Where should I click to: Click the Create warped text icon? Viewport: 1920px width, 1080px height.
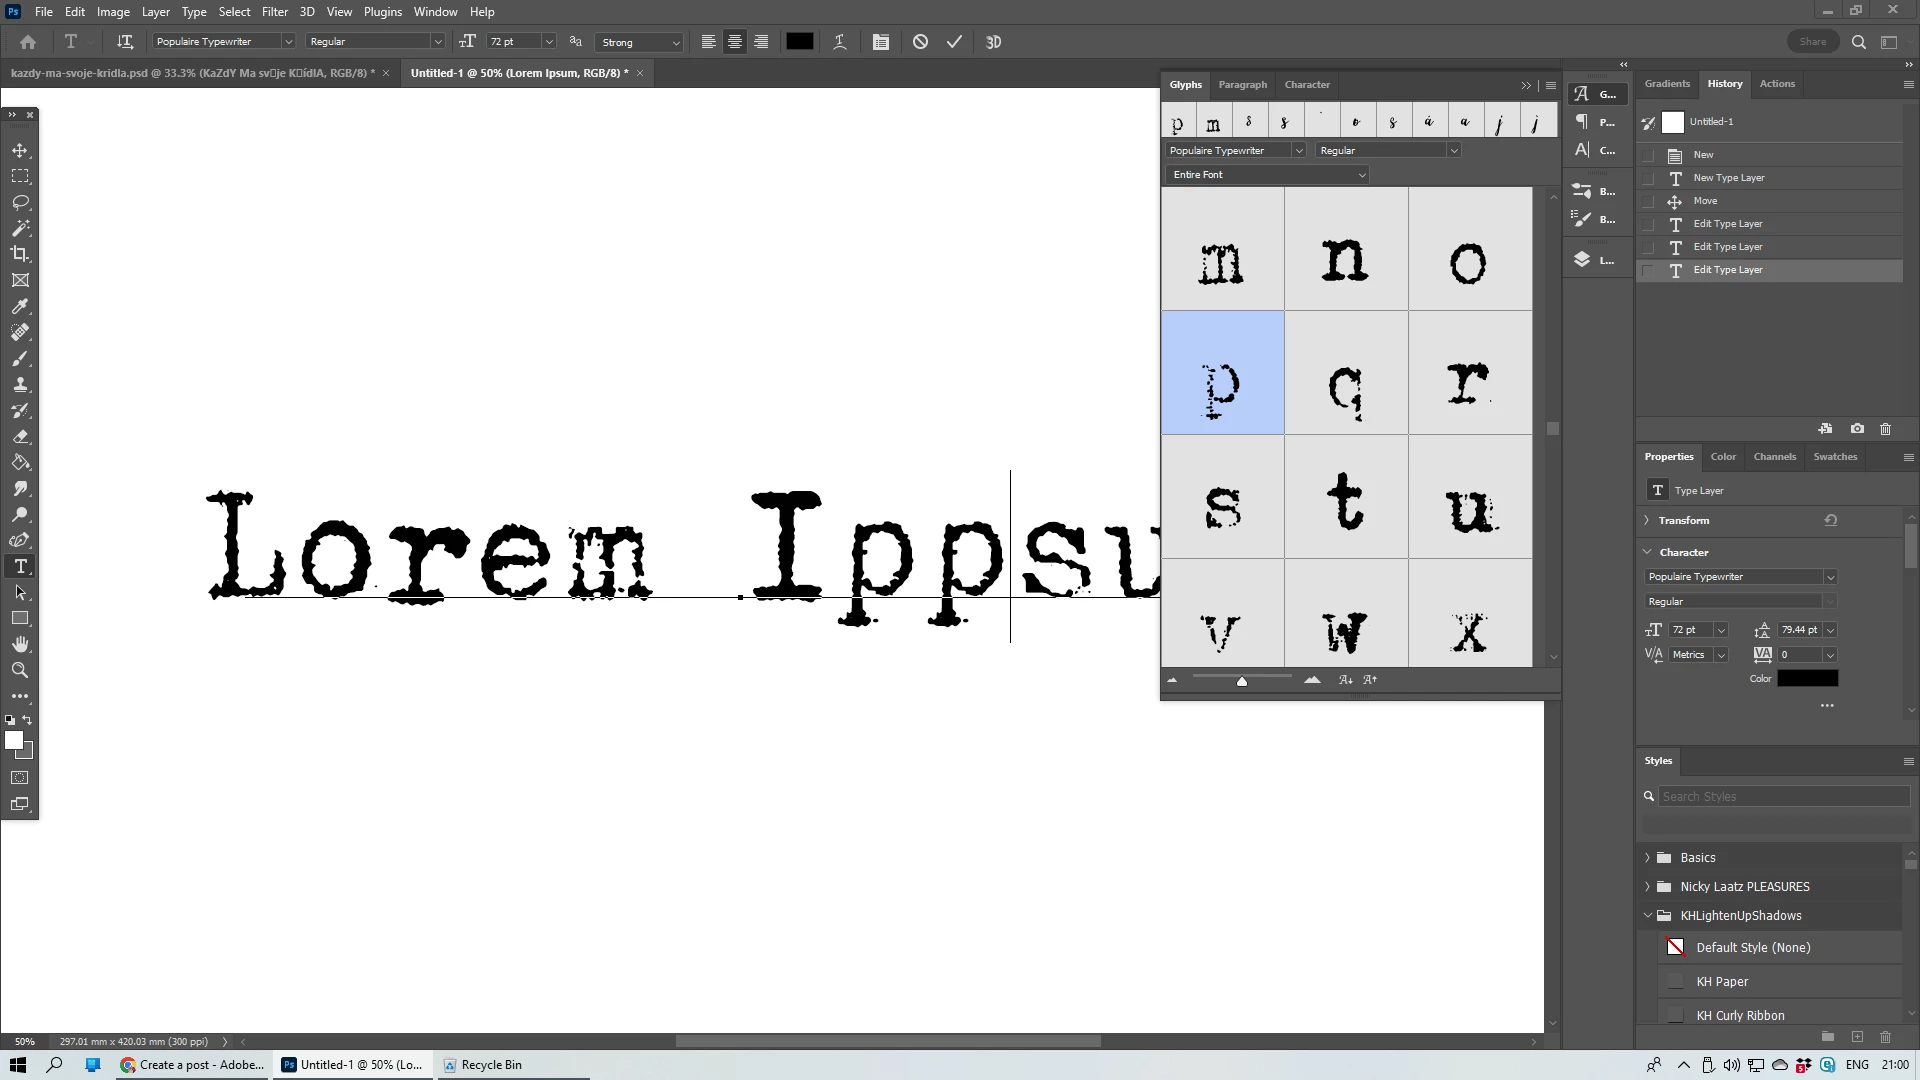pyautogui.click(x=840, y=42)
